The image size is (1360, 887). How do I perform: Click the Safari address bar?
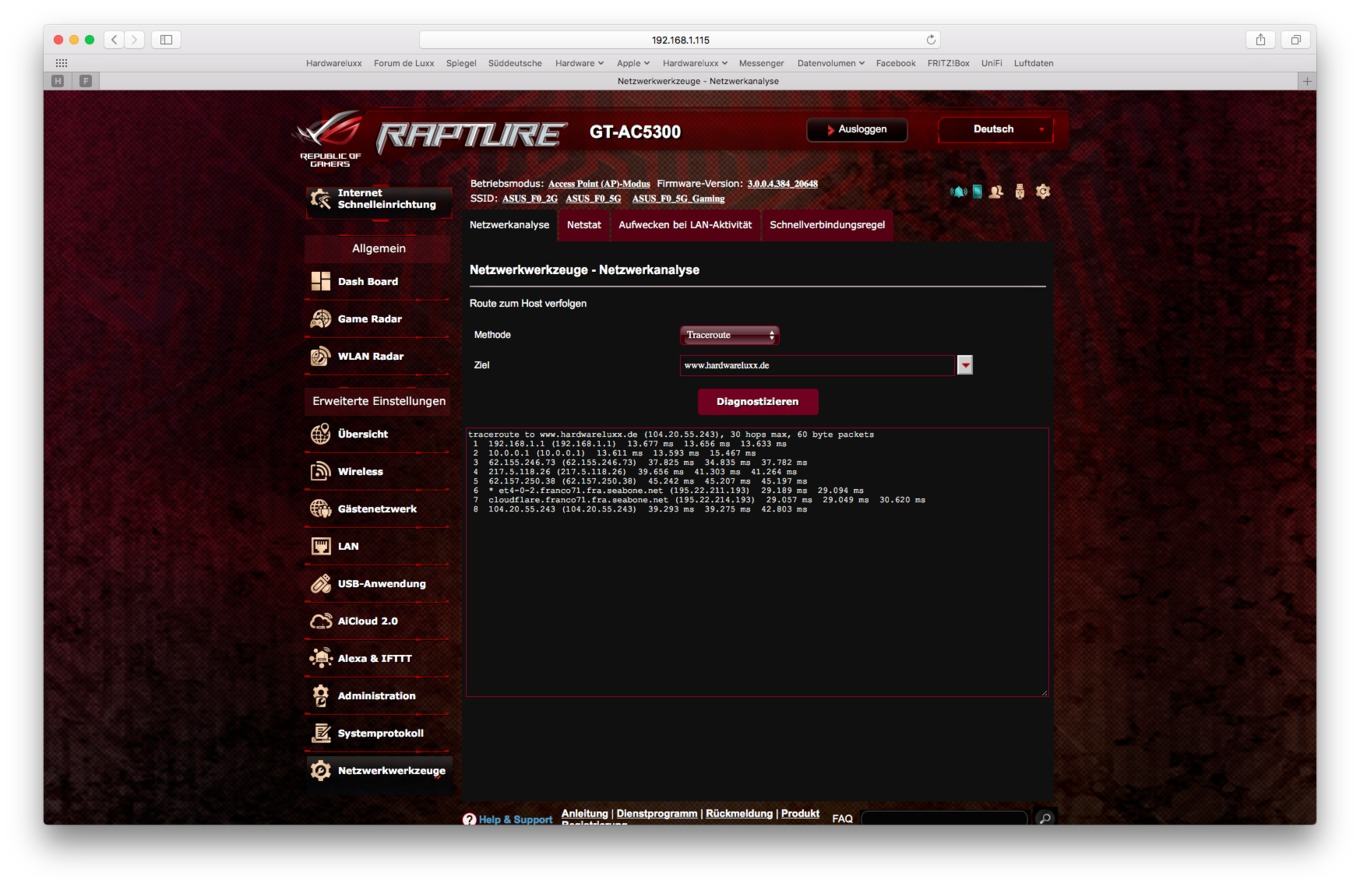680,40
